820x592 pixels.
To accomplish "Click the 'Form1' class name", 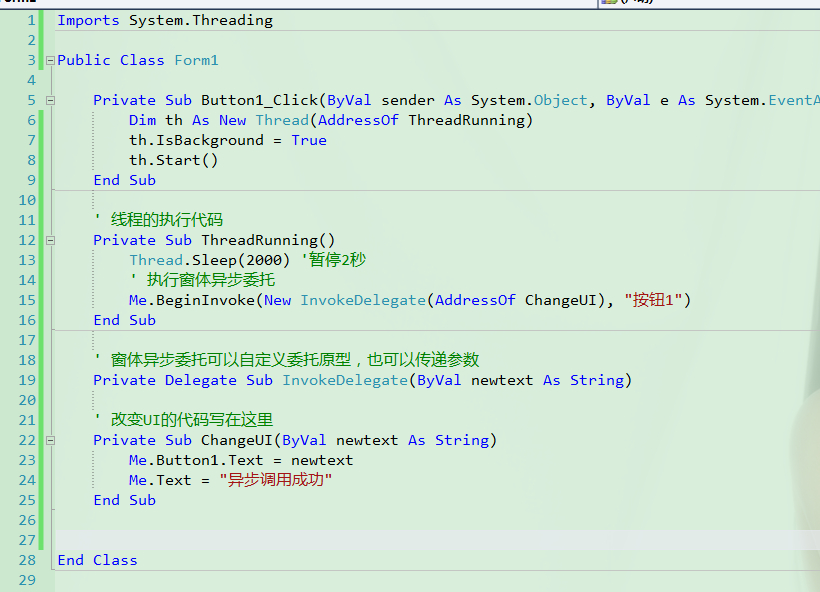I will [x=196, y=60].
